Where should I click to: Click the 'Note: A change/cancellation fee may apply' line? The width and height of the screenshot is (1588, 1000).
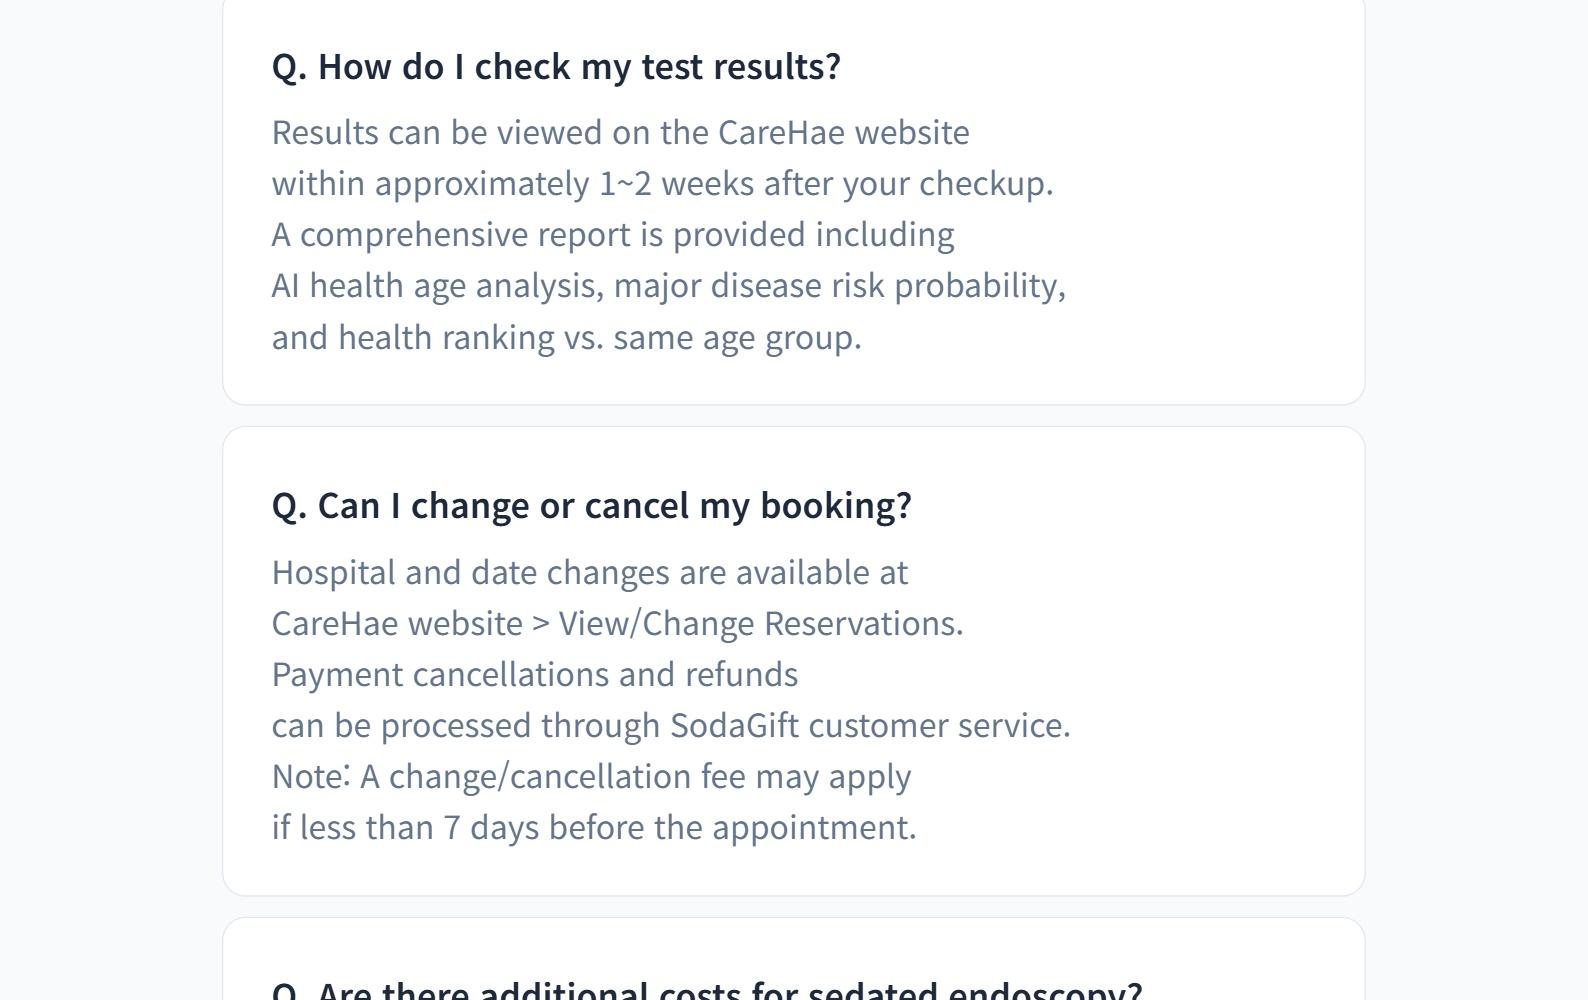tap(591, 777)
